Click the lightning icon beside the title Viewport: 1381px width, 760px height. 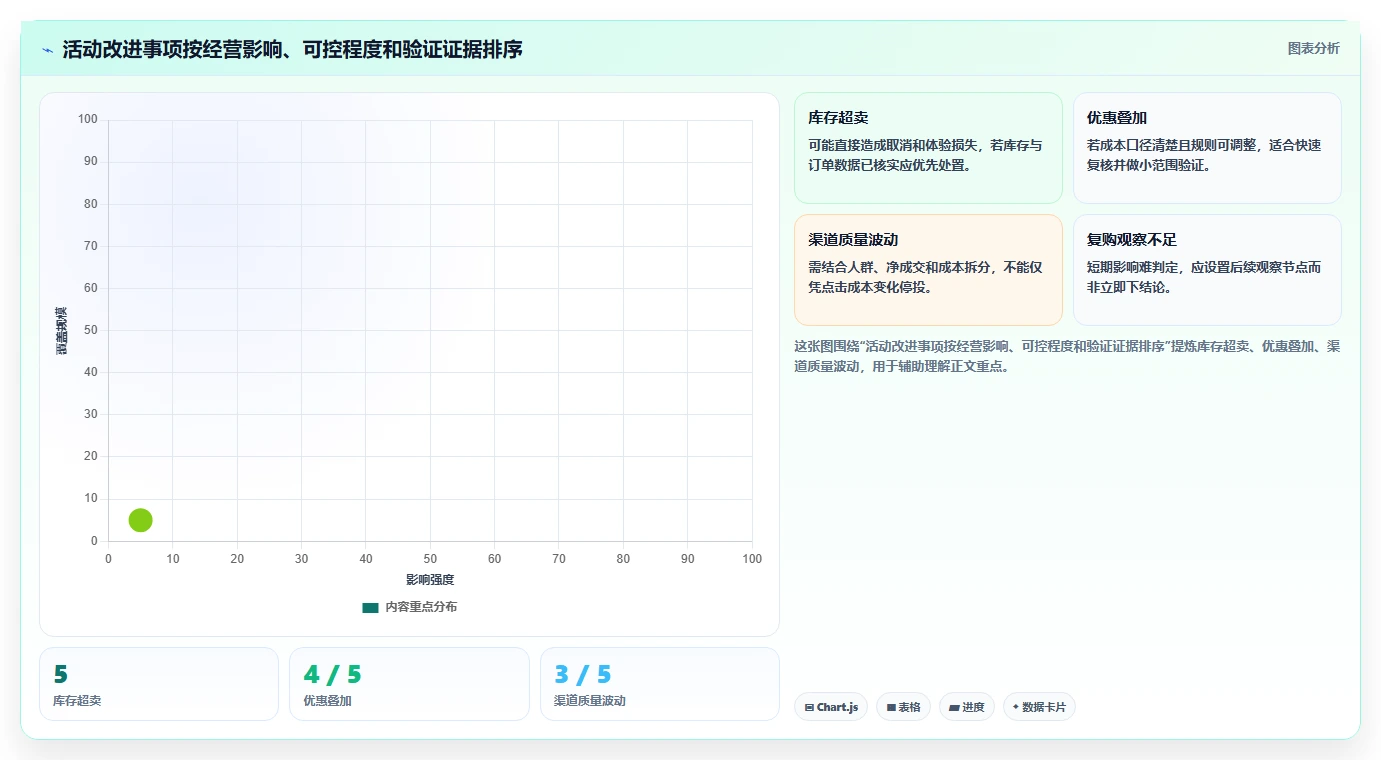click(x=47, y=50)
